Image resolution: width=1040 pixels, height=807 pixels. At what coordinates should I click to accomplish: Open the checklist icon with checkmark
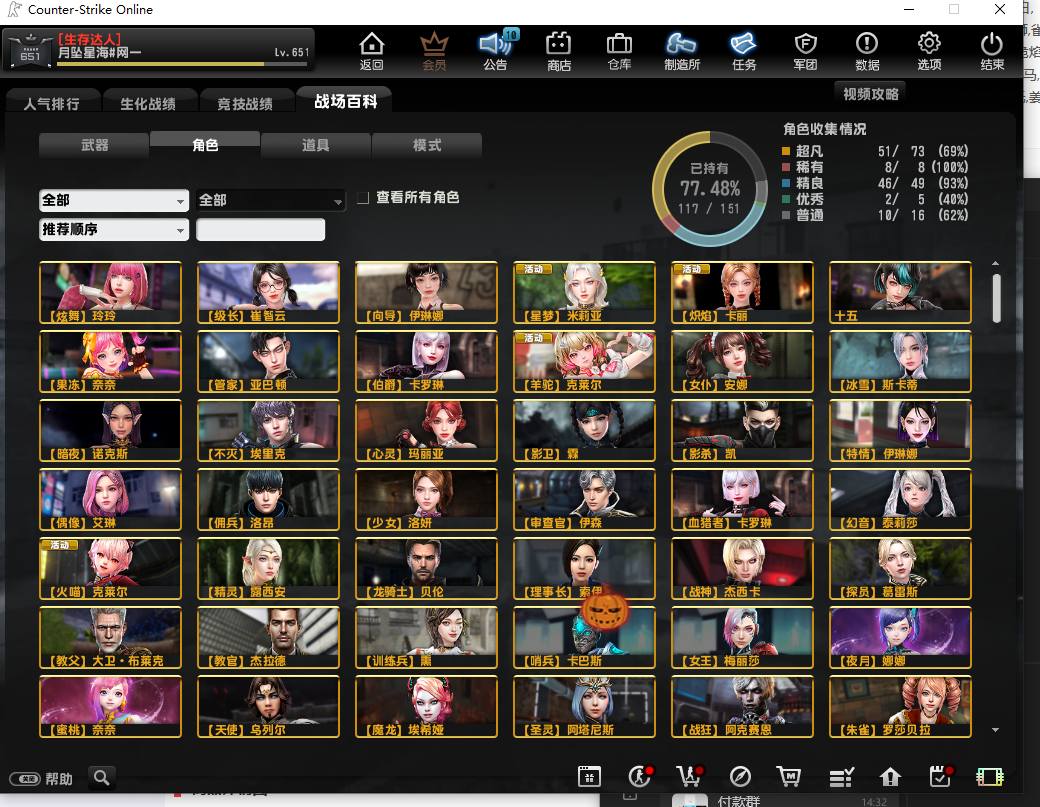[x=842, y=776]
